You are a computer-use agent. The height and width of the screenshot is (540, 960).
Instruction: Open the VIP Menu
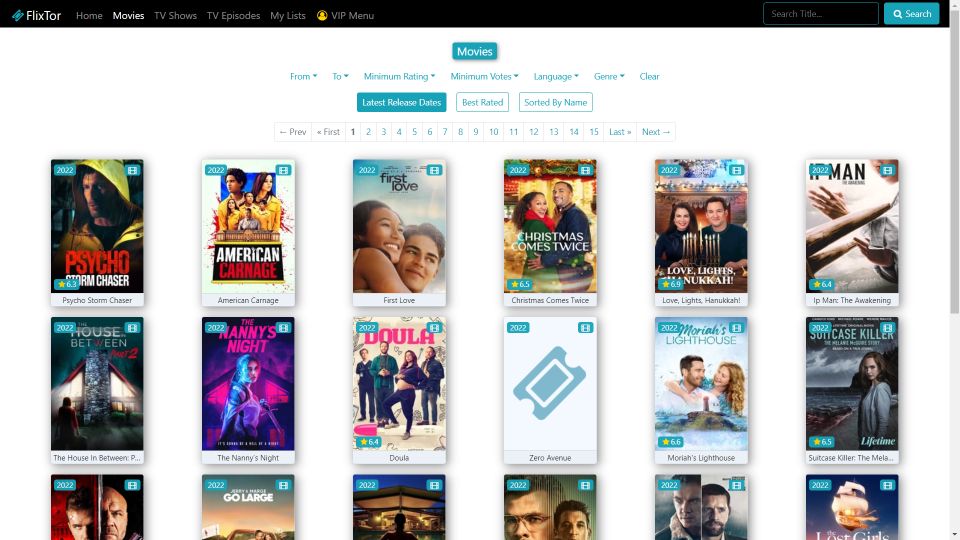(x=345, y=15)
